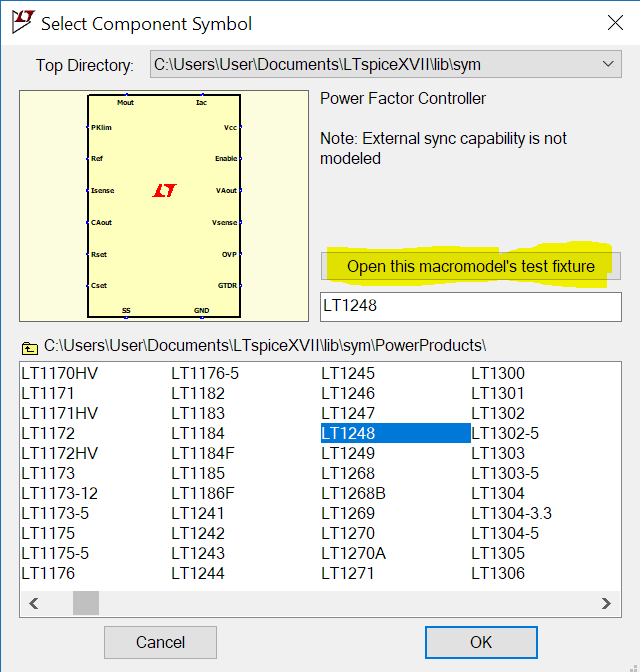Pick the LT1270 entry
The width and height of the screenshot is (640, 672).
[x=348, y=533]
